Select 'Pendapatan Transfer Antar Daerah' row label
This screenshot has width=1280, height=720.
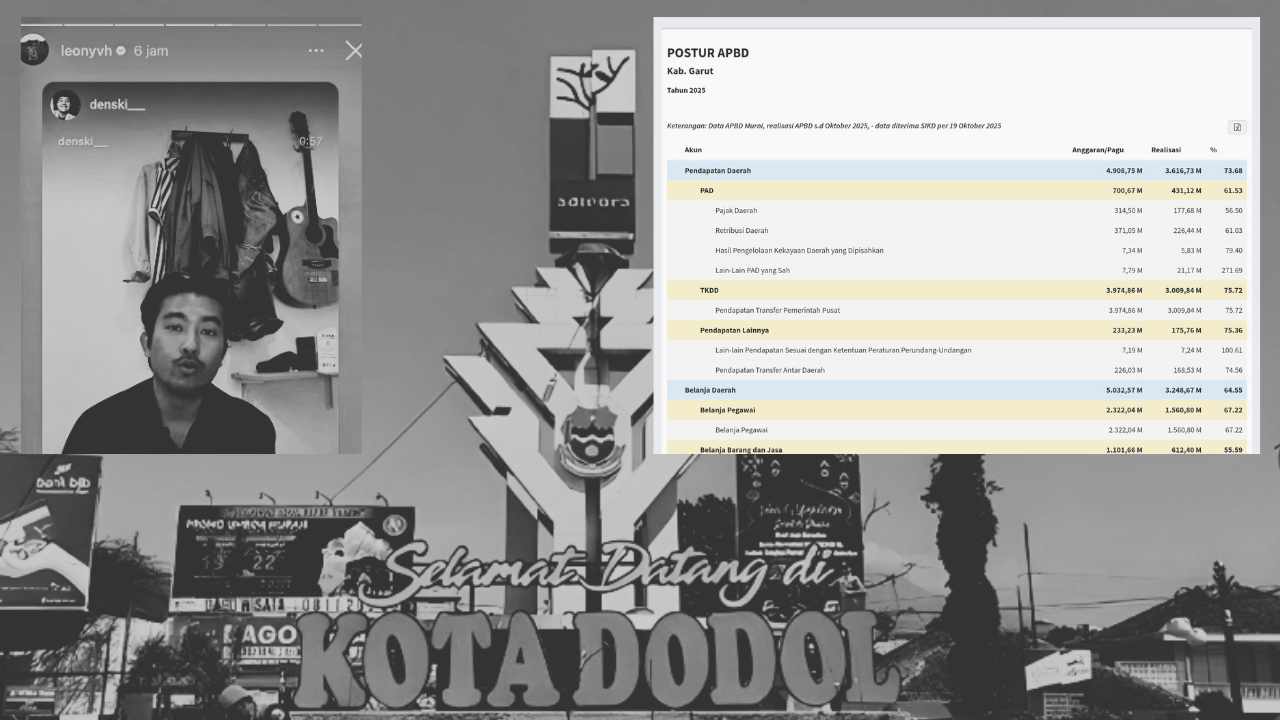pyautogui.click(x=770, y=371)
